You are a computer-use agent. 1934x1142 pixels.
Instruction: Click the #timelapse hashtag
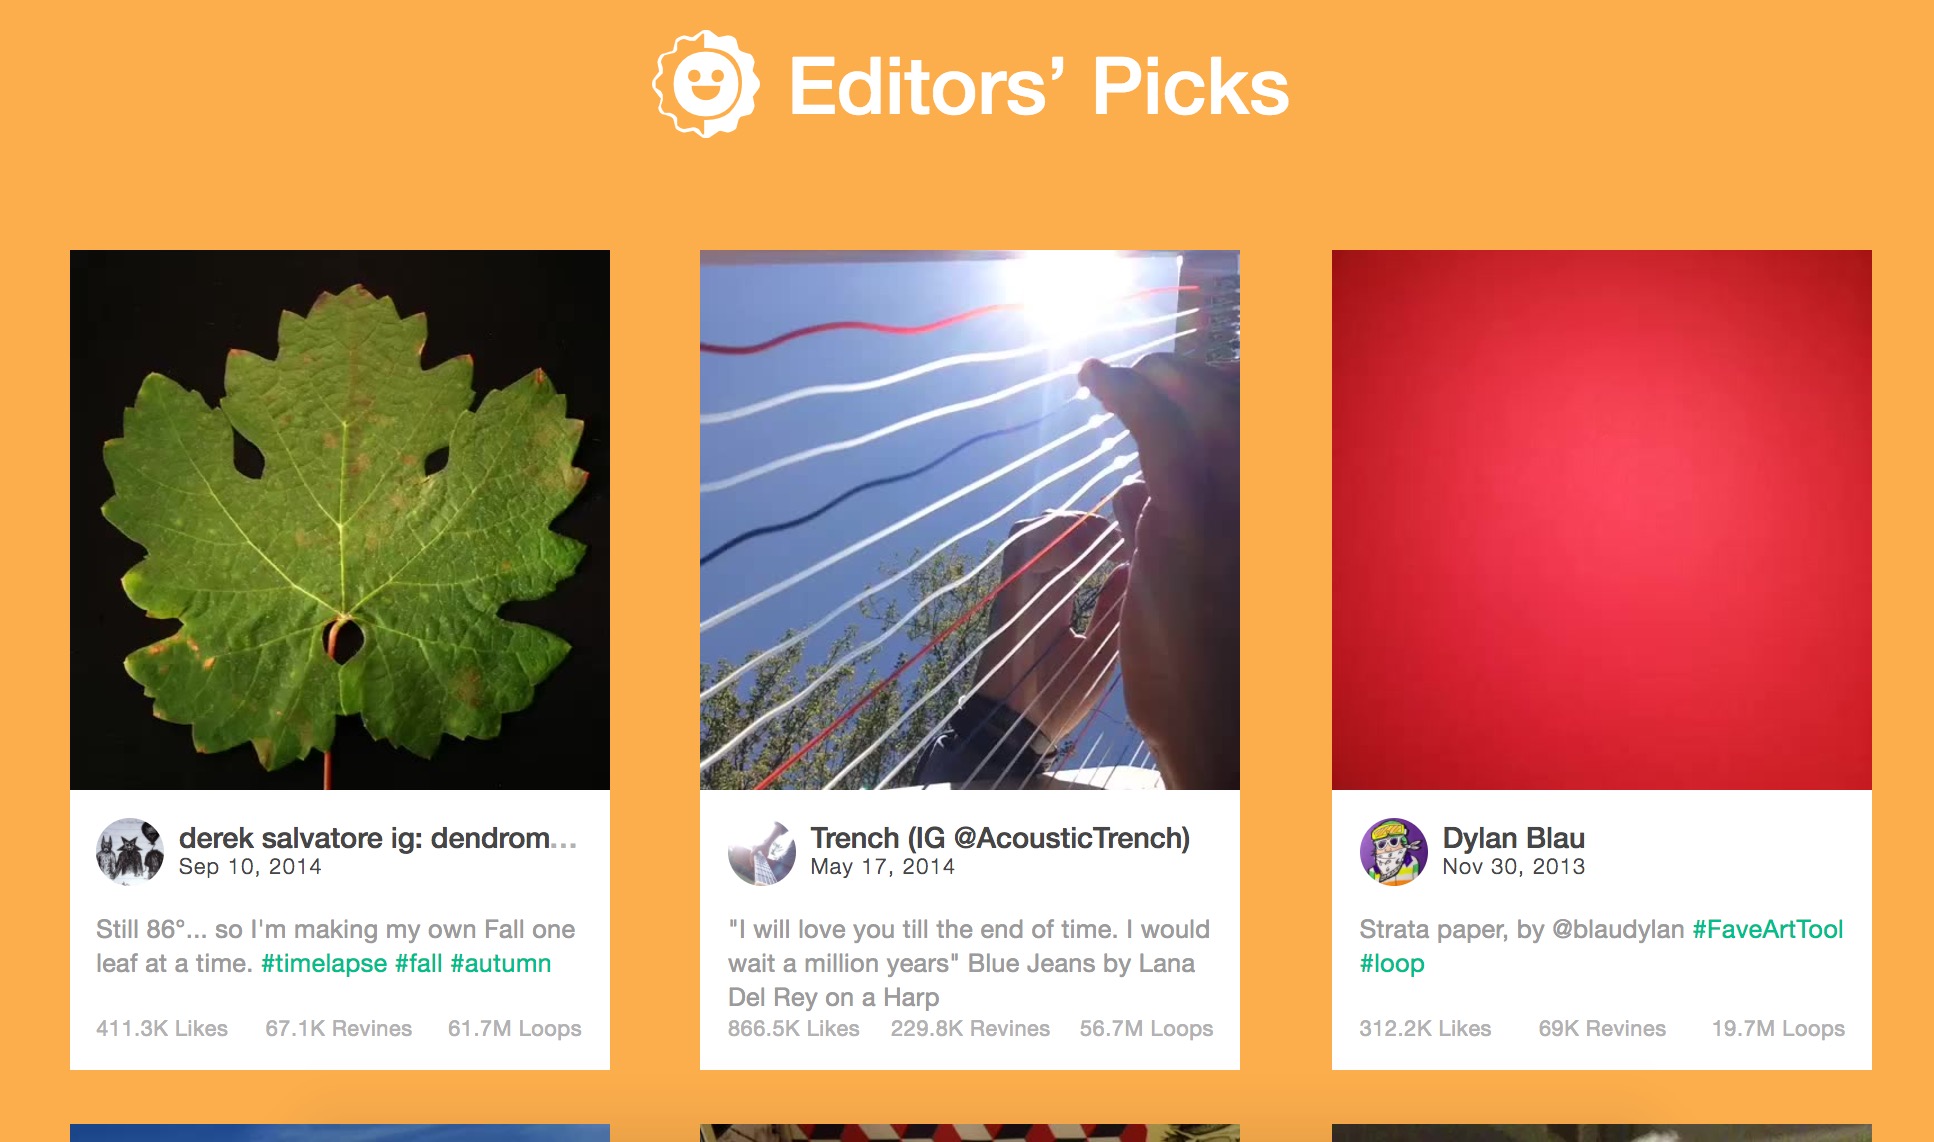[324, 963]
